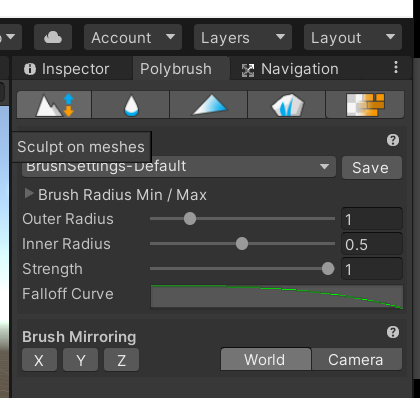Image resolution: width=420 pixels, height=398 pixels.
Task: Click the Strength value field
Action: click(372, 269)
